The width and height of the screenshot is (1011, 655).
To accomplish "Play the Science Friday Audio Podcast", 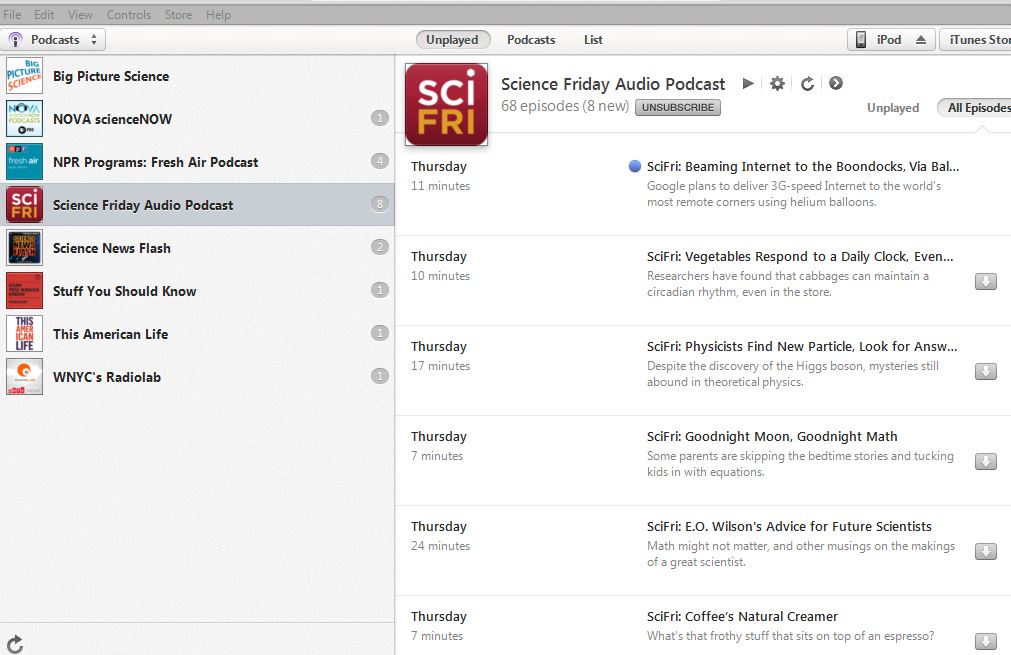I will tap(748, 83).
